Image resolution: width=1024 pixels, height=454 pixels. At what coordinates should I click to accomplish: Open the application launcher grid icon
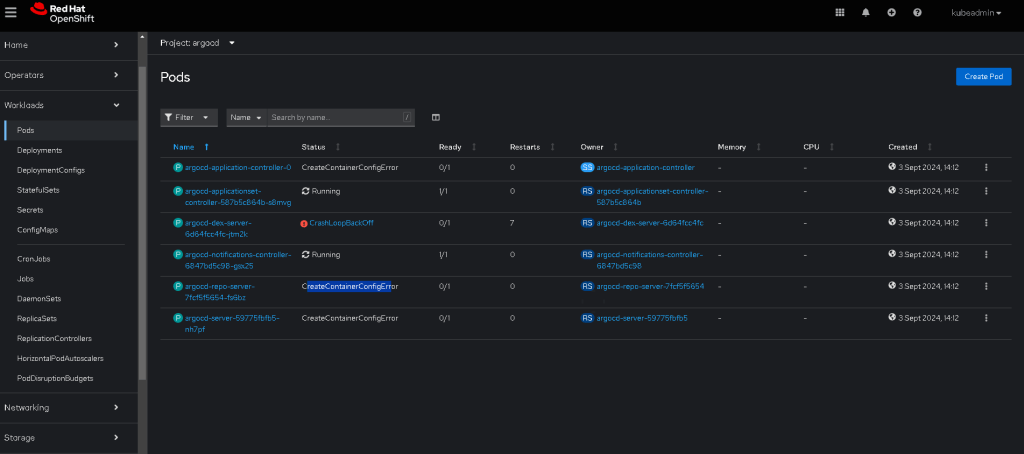point(840,12)
